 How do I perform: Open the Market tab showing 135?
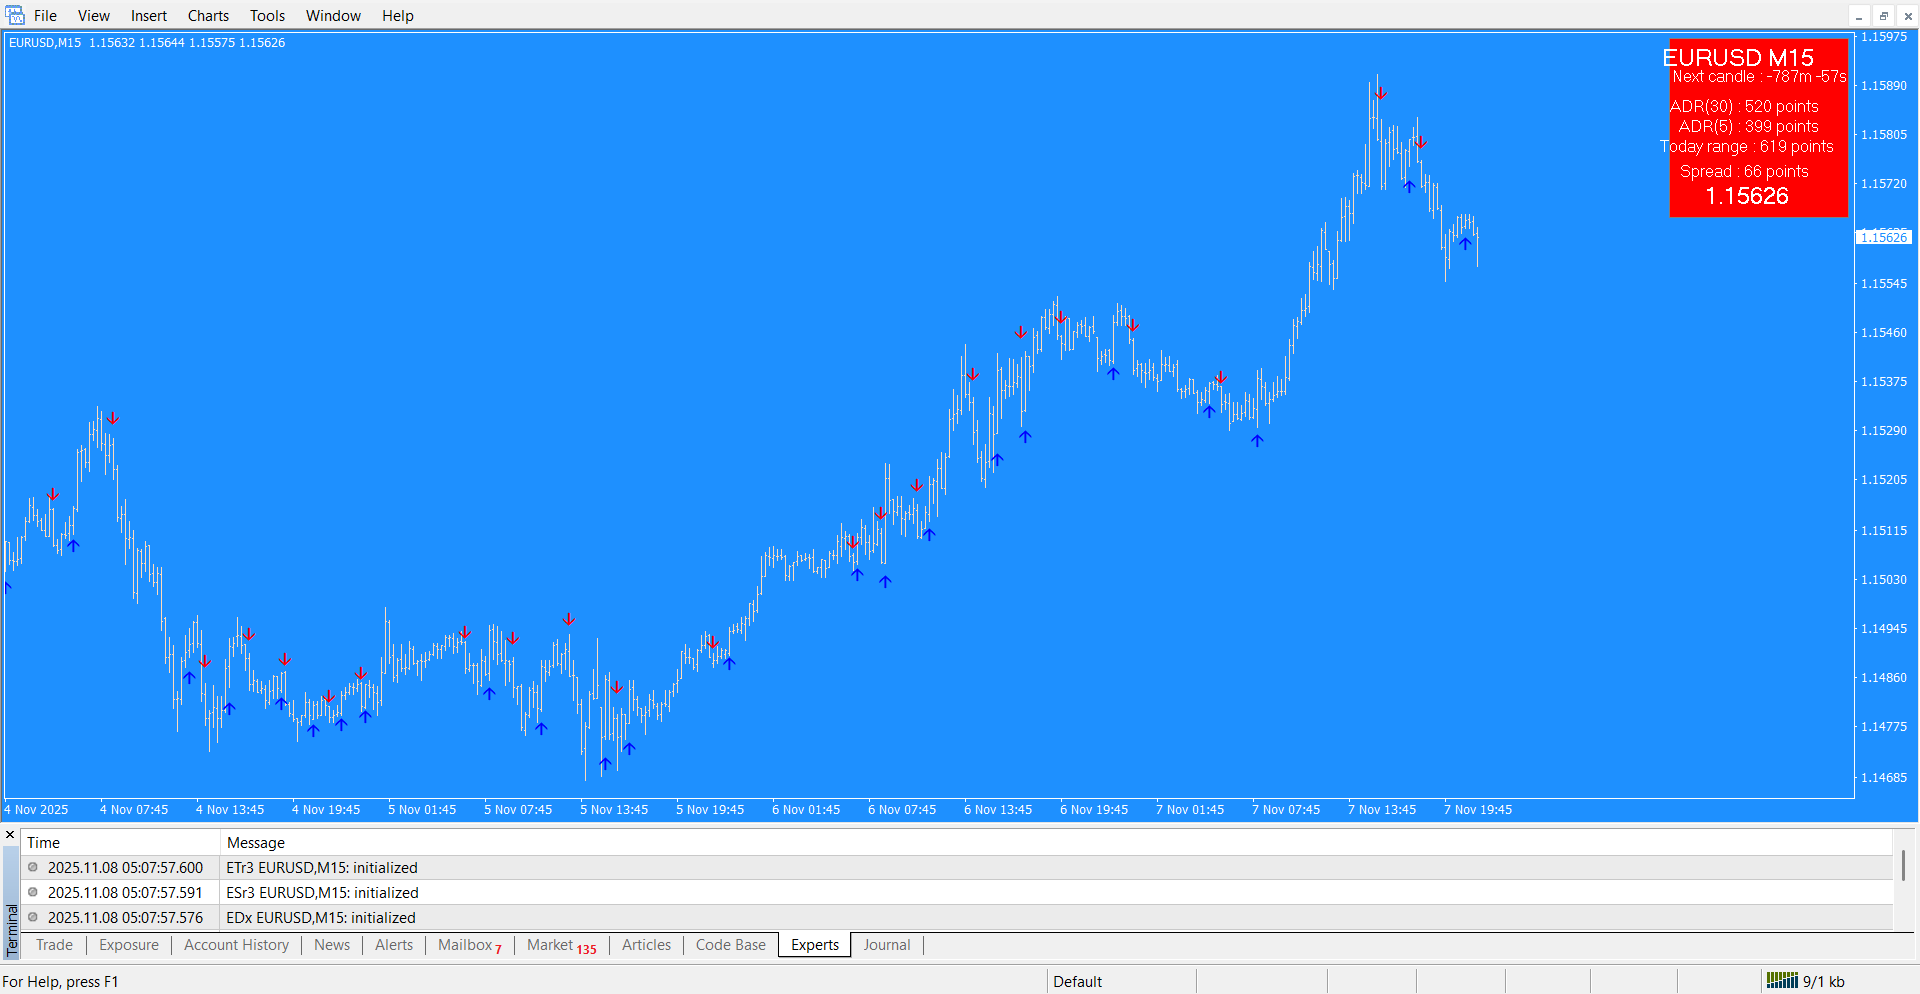(560, 945)
